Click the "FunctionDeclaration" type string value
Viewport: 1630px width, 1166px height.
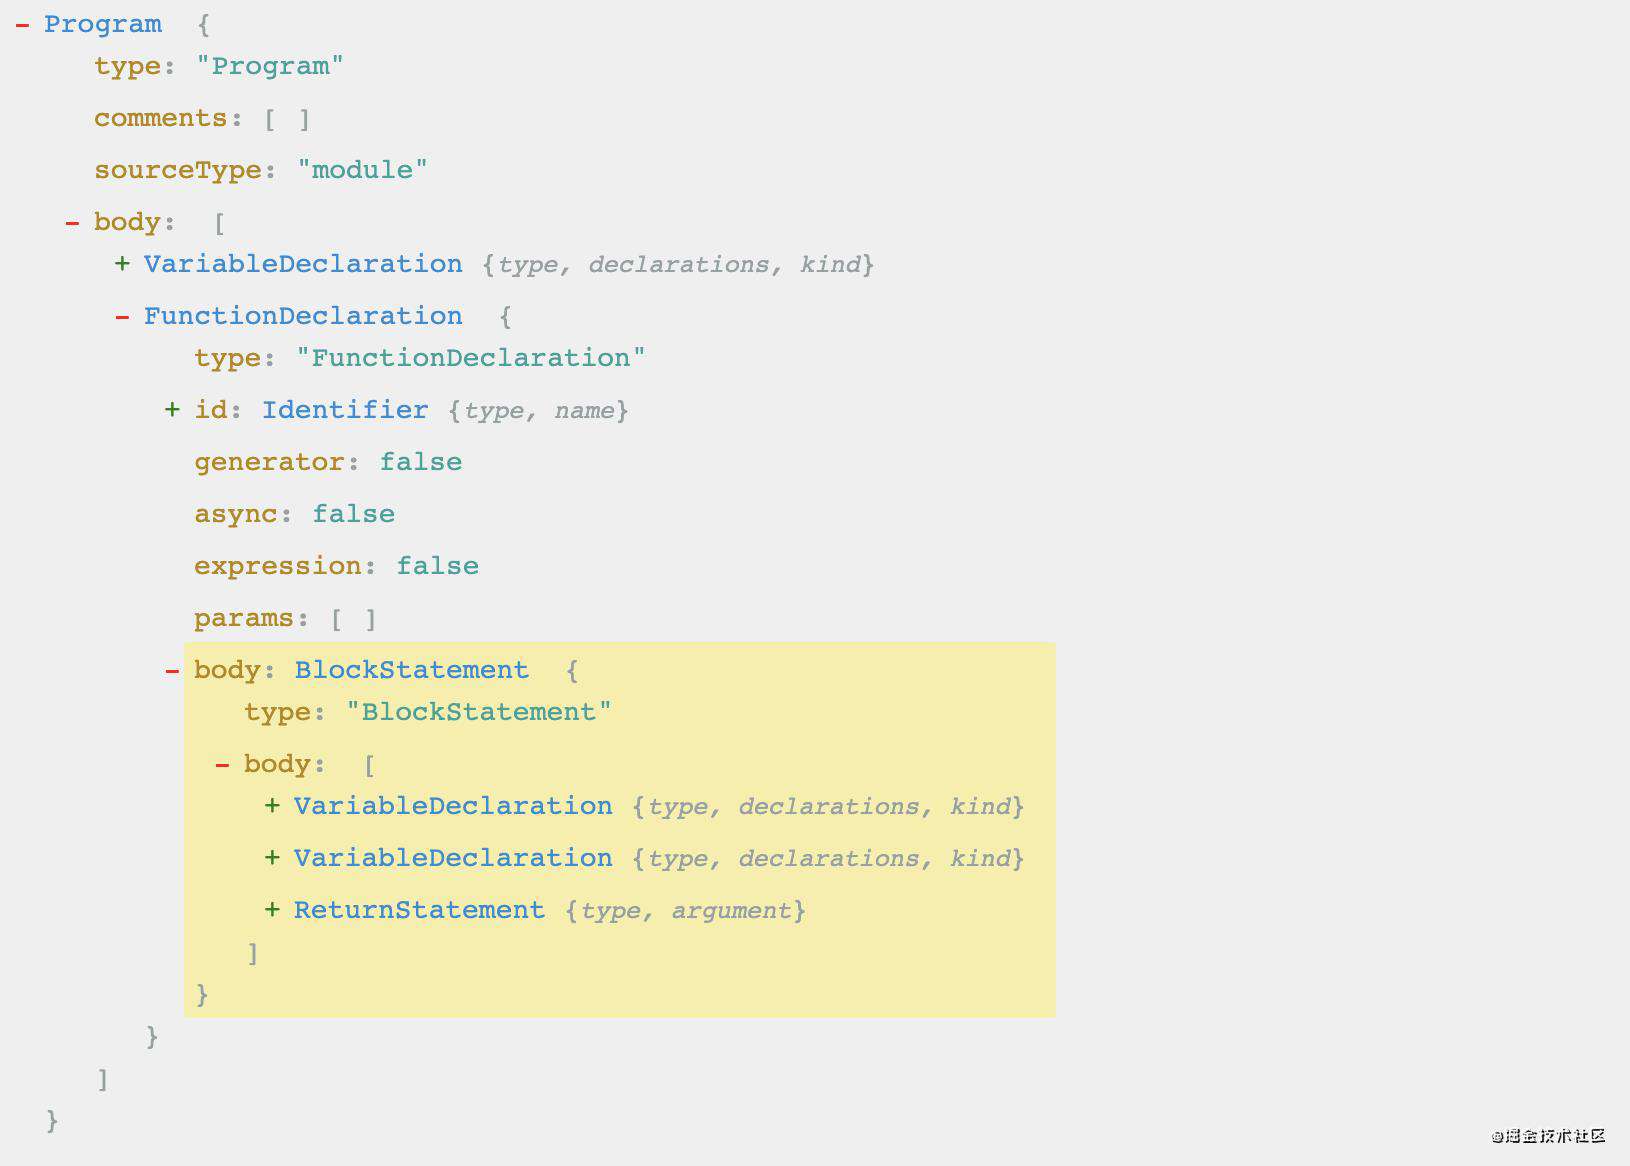[x=470, y=358]
